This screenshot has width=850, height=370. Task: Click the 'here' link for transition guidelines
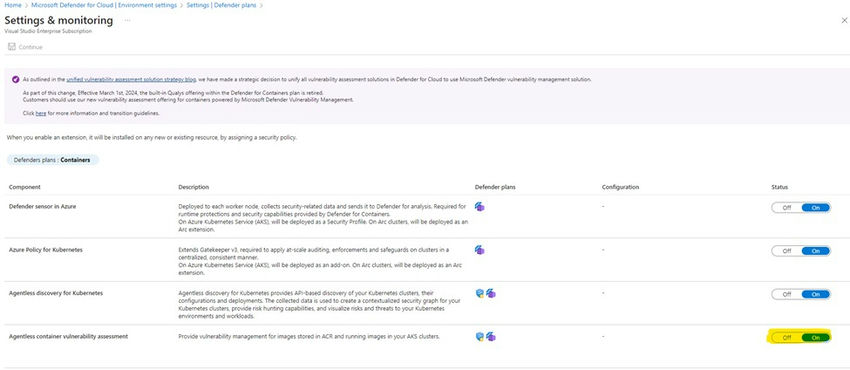[x=41, y=113]
